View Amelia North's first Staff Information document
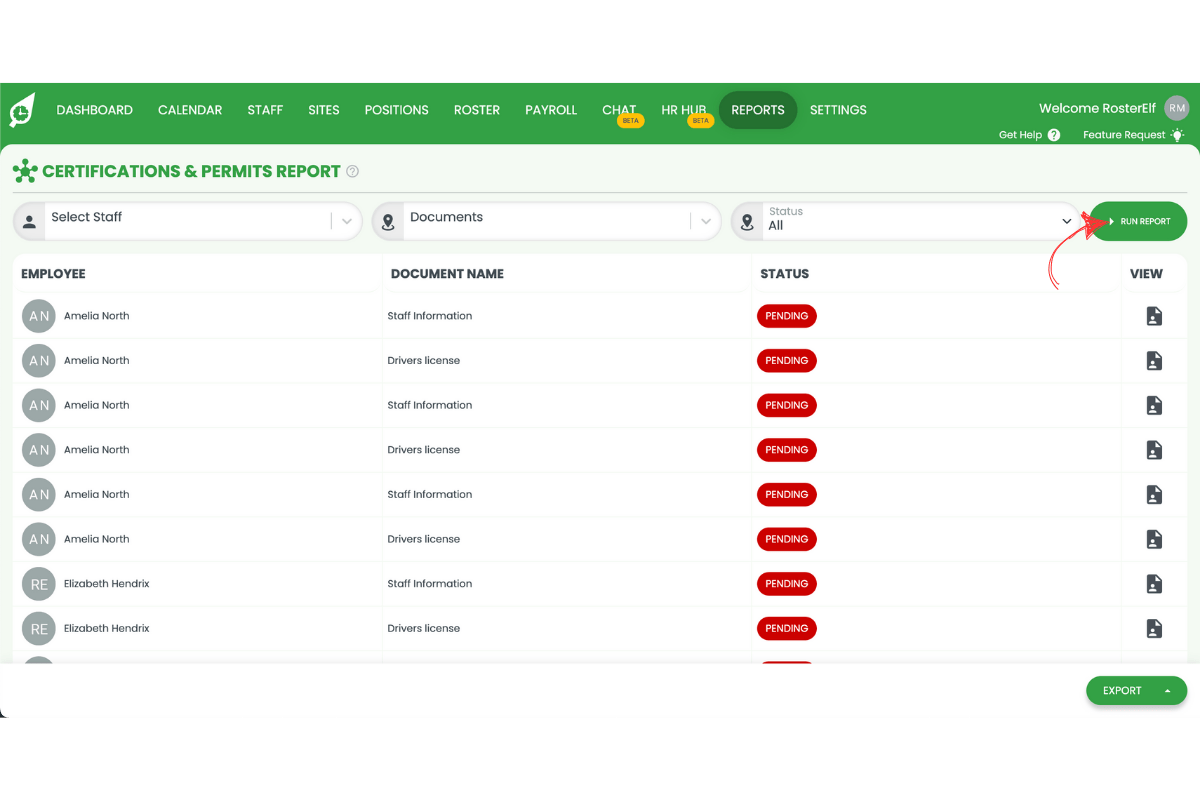The image size is (1200, 800). coord(1154,315)
